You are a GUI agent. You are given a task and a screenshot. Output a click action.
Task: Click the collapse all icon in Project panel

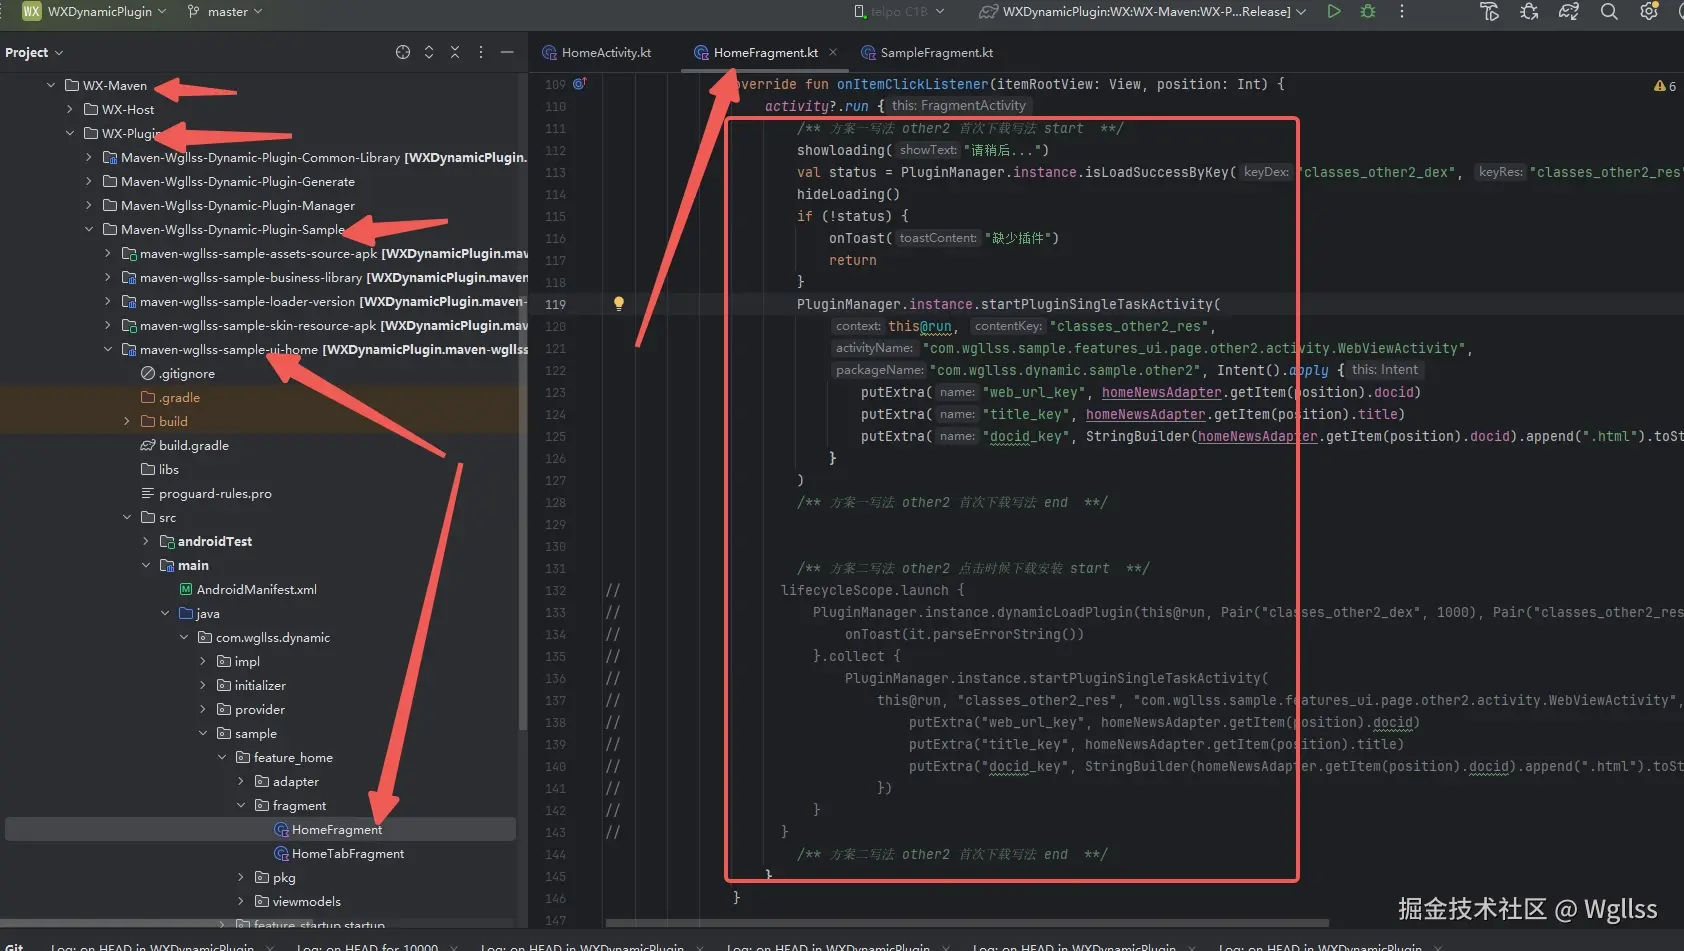pos(455,52)
